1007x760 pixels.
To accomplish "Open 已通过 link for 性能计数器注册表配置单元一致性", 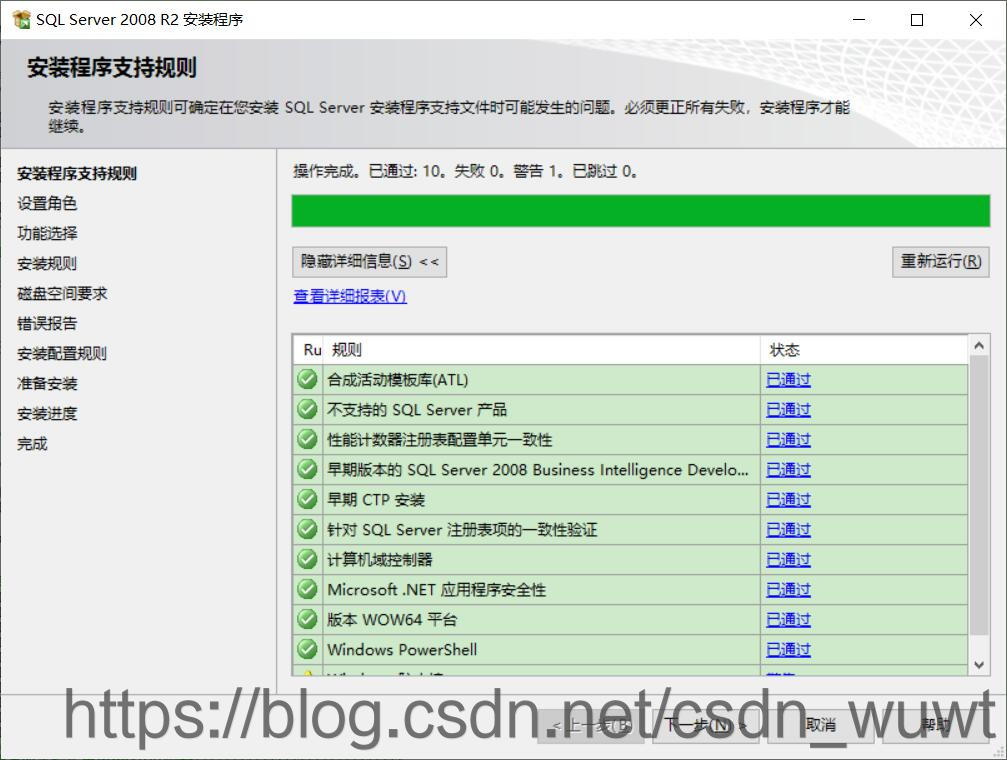I will tap(788, 439).
